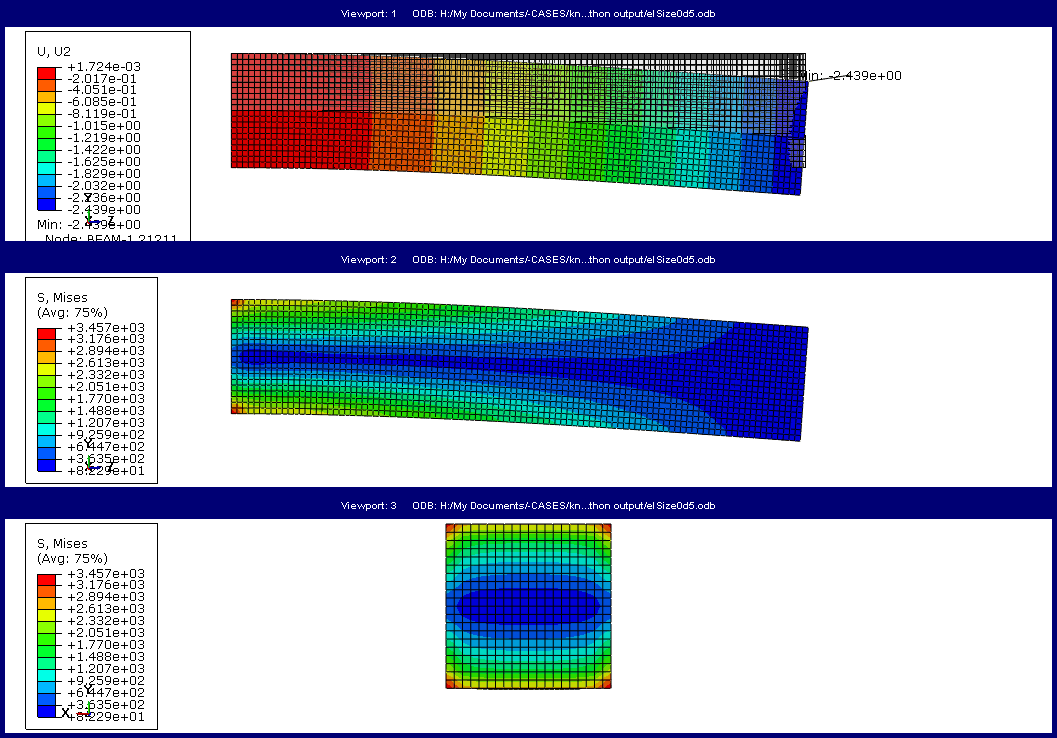
Task: Click the bottom blue swatch in S, Mises legend
Action: 46,465
